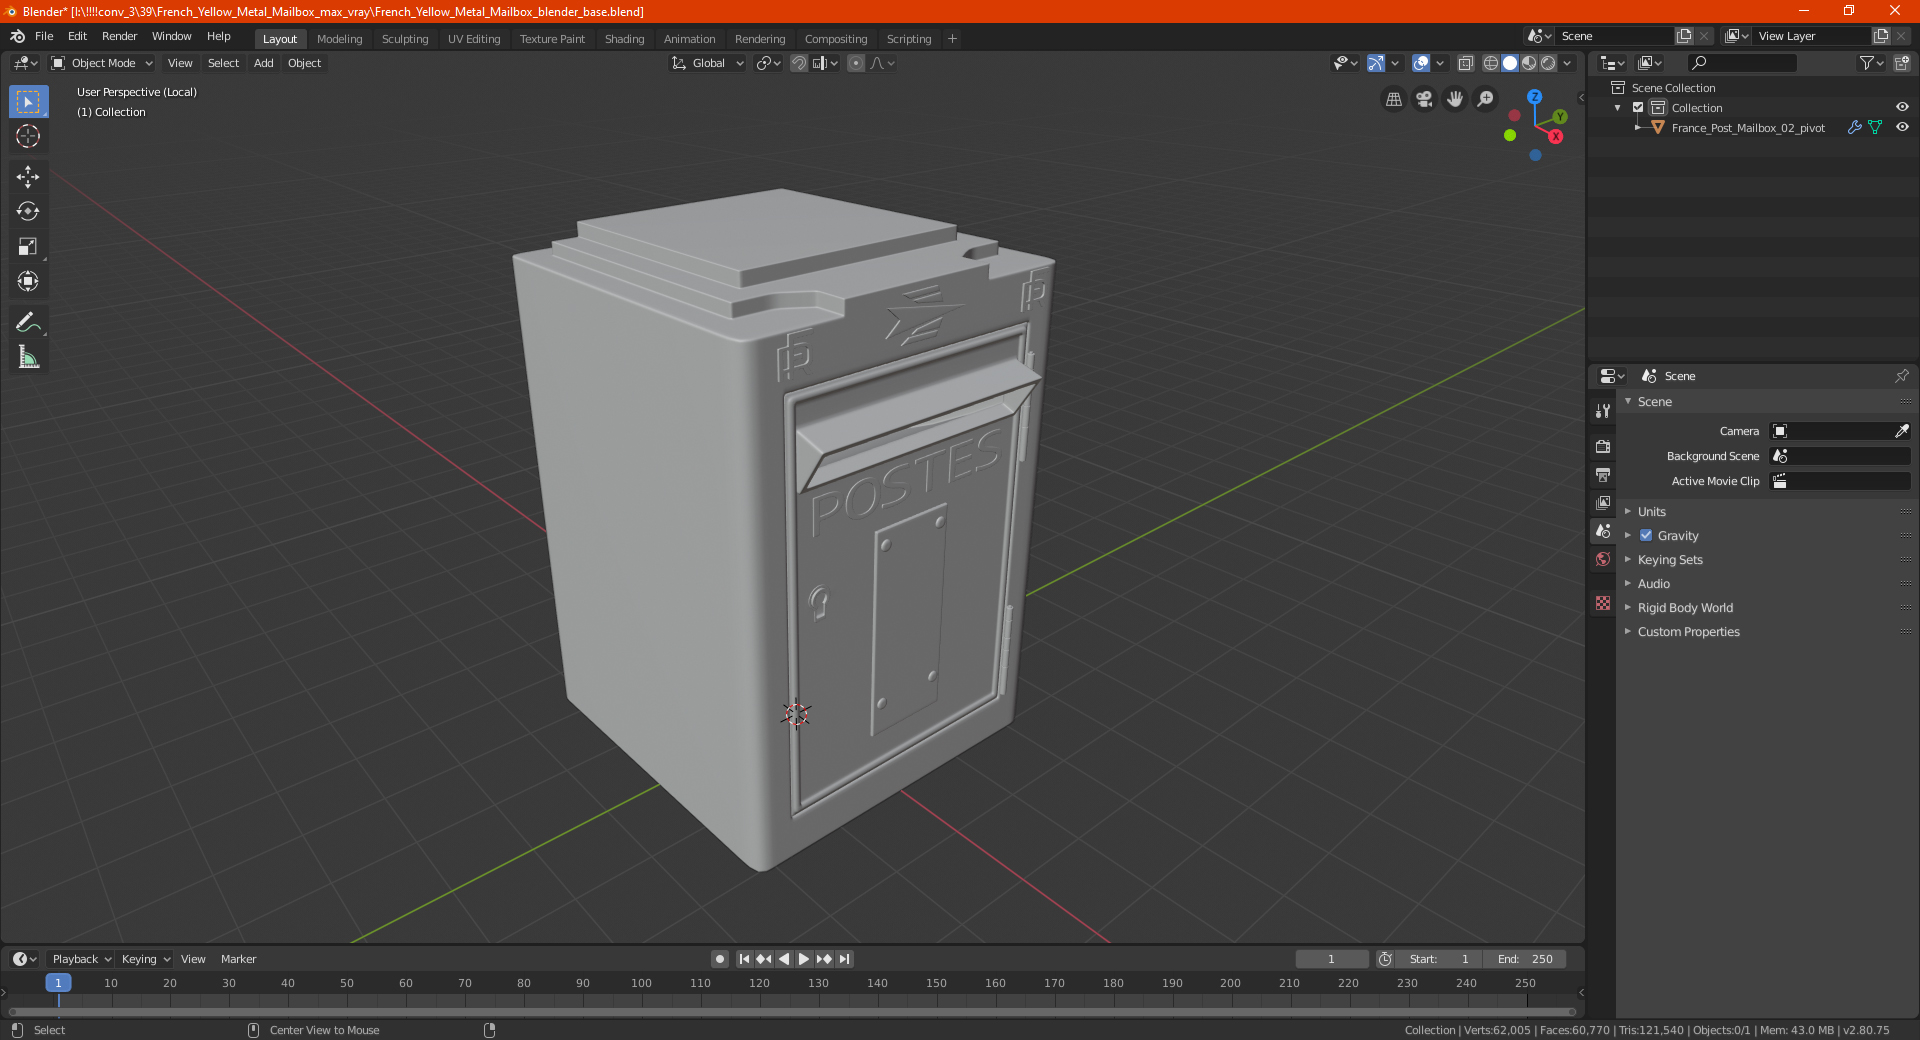Viewport: 1920px width, 1040px height.
Task: Expand the Rigid Body World panel
Action: [x=1685, y=608]
